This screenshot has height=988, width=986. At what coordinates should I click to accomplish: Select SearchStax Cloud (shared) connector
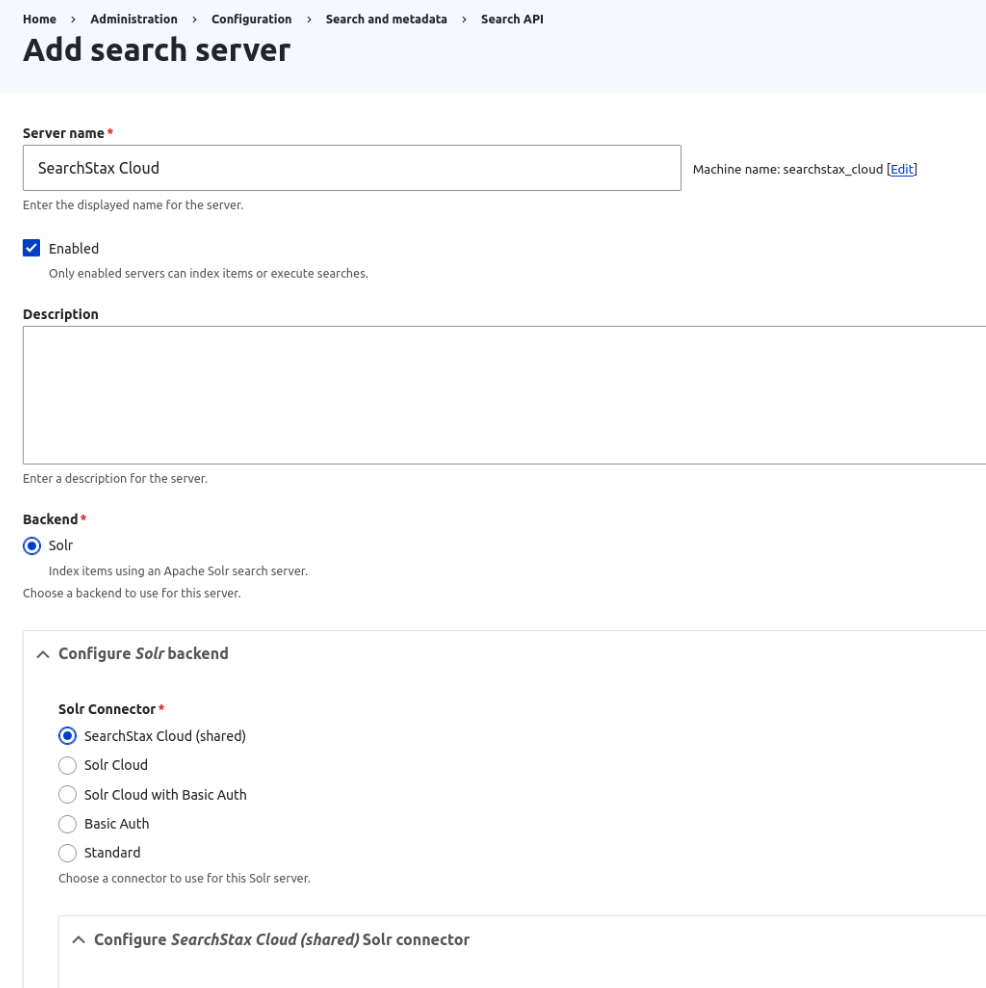pyautogui.click(x=68, y=736)
